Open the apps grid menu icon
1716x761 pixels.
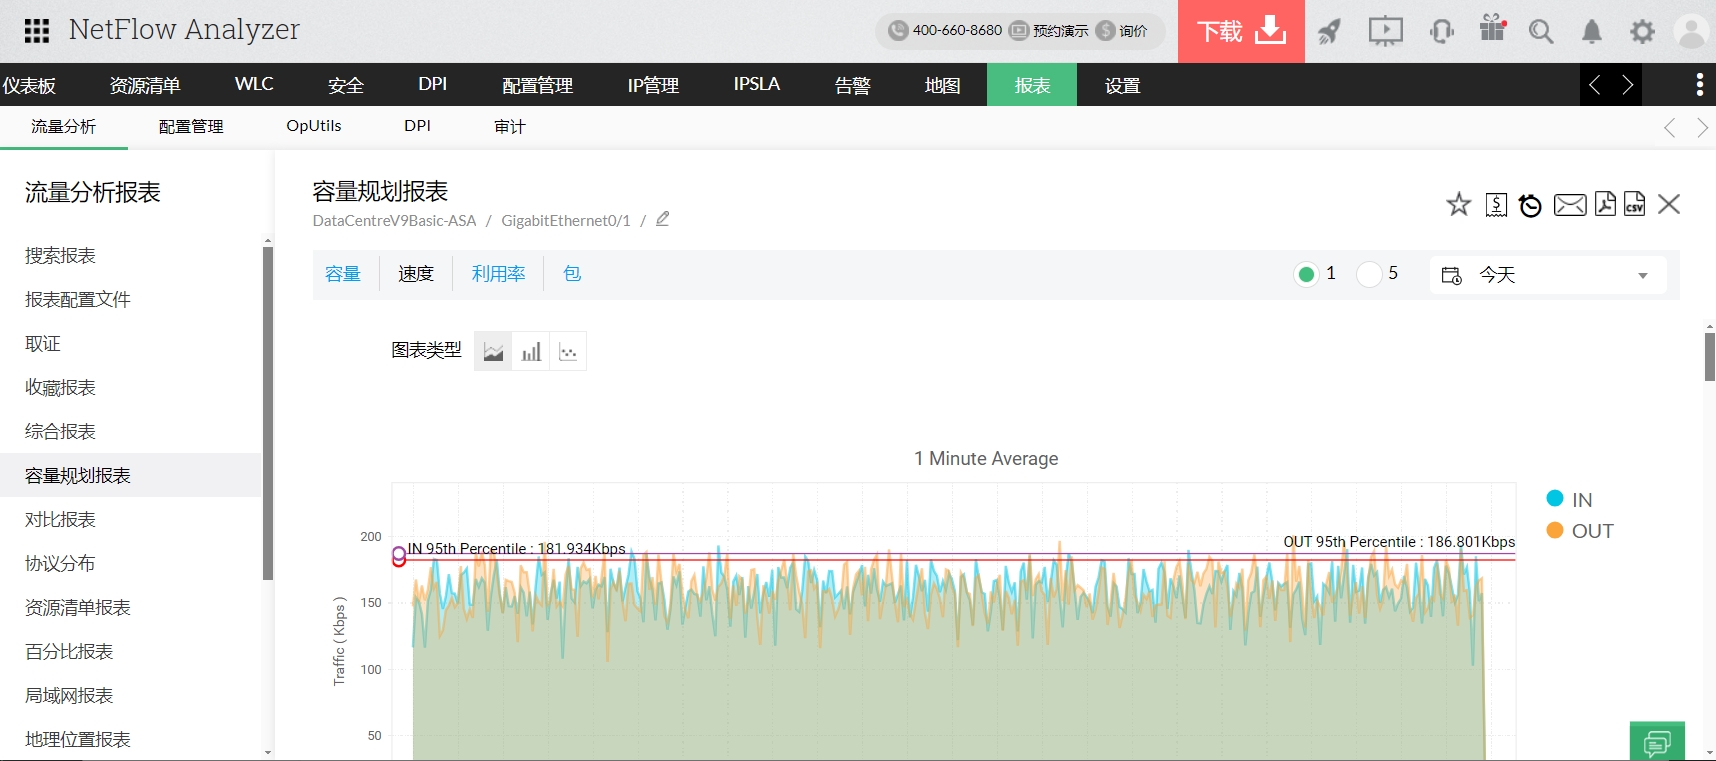[x=37, y=31]
